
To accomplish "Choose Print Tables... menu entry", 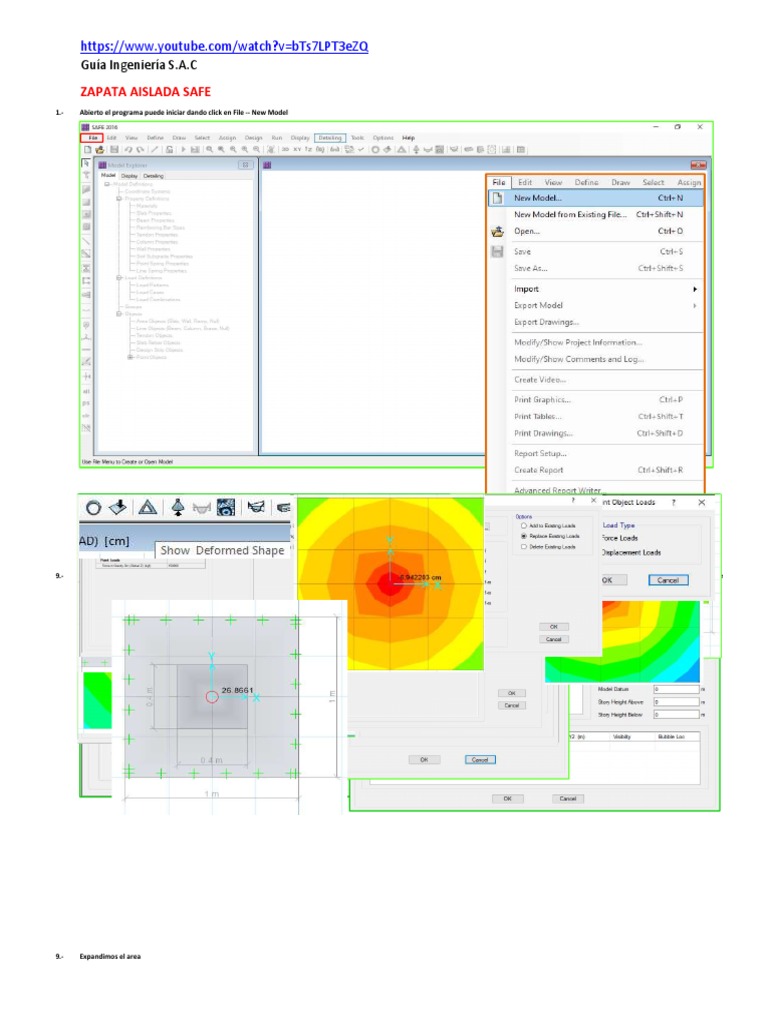I will [595, 417].
